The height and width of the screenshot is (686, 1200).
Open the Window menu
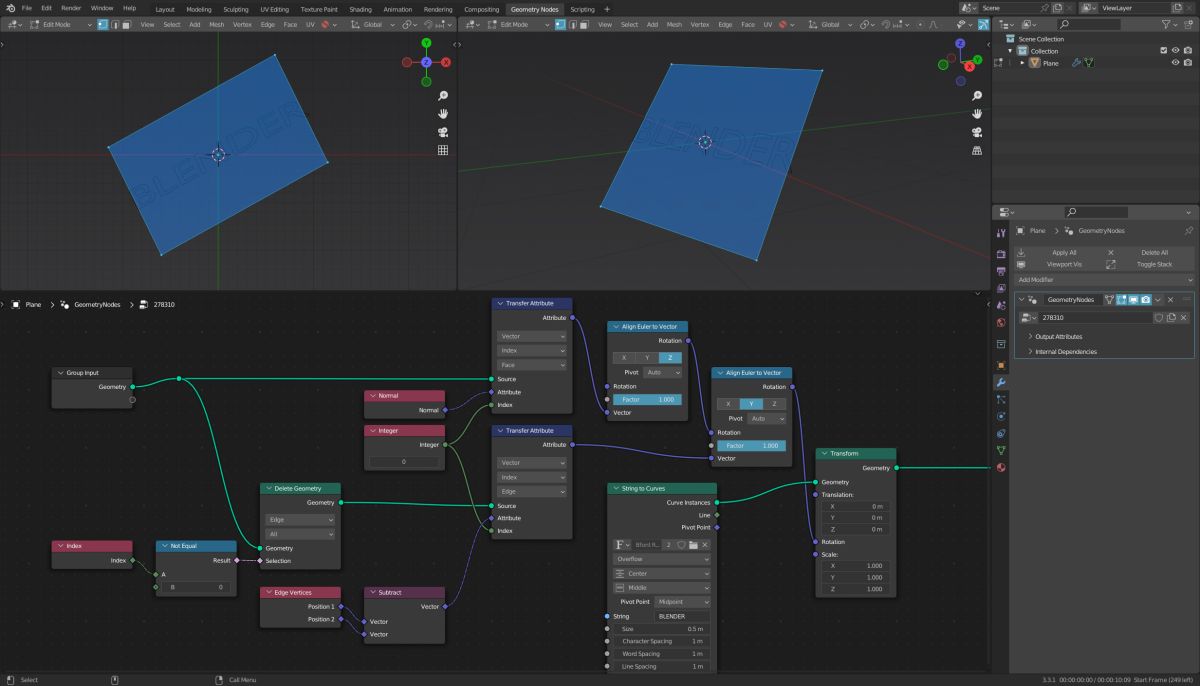click(x=102, y=8)
